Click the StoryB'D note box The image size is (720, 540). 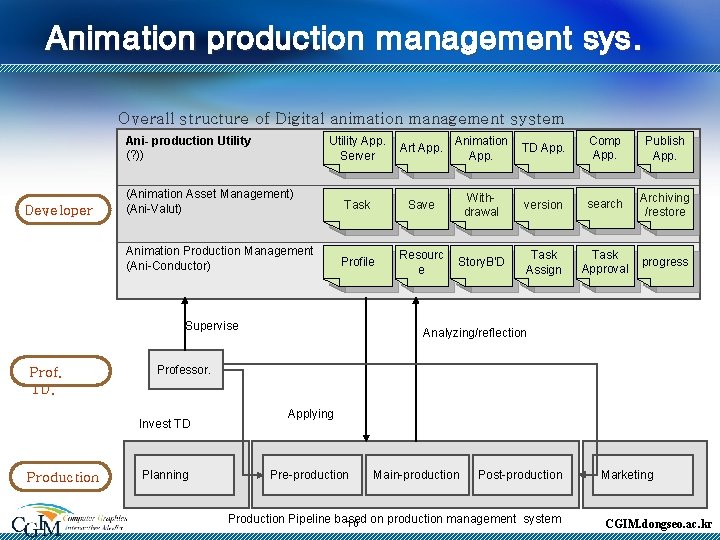(481, 266)
